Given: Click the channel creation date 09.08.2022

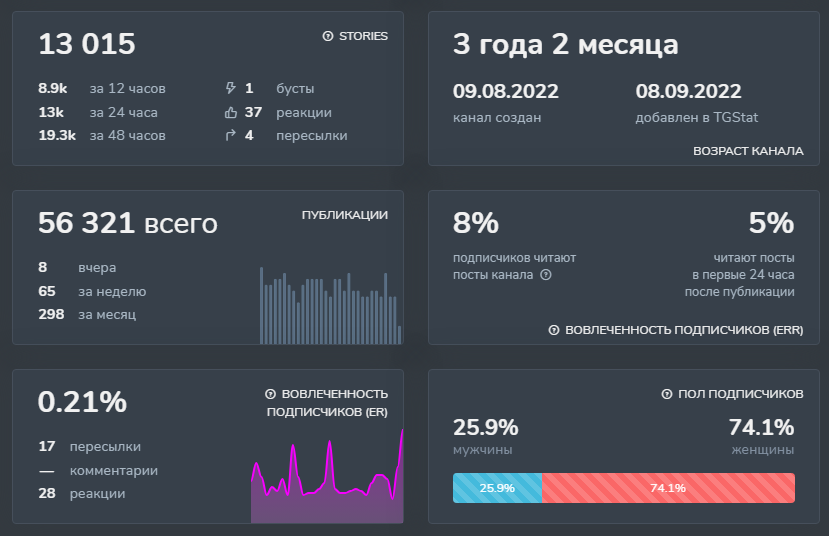Looking at the screenshot, I should pos(505,92).
